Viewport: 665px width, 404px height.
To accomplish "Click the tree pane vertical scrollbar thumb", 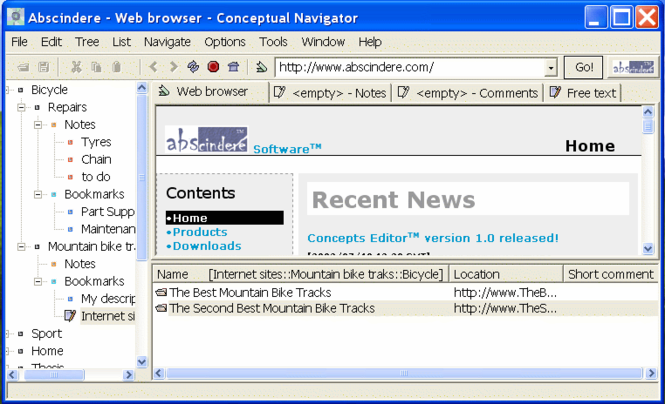I will point(142,177).
